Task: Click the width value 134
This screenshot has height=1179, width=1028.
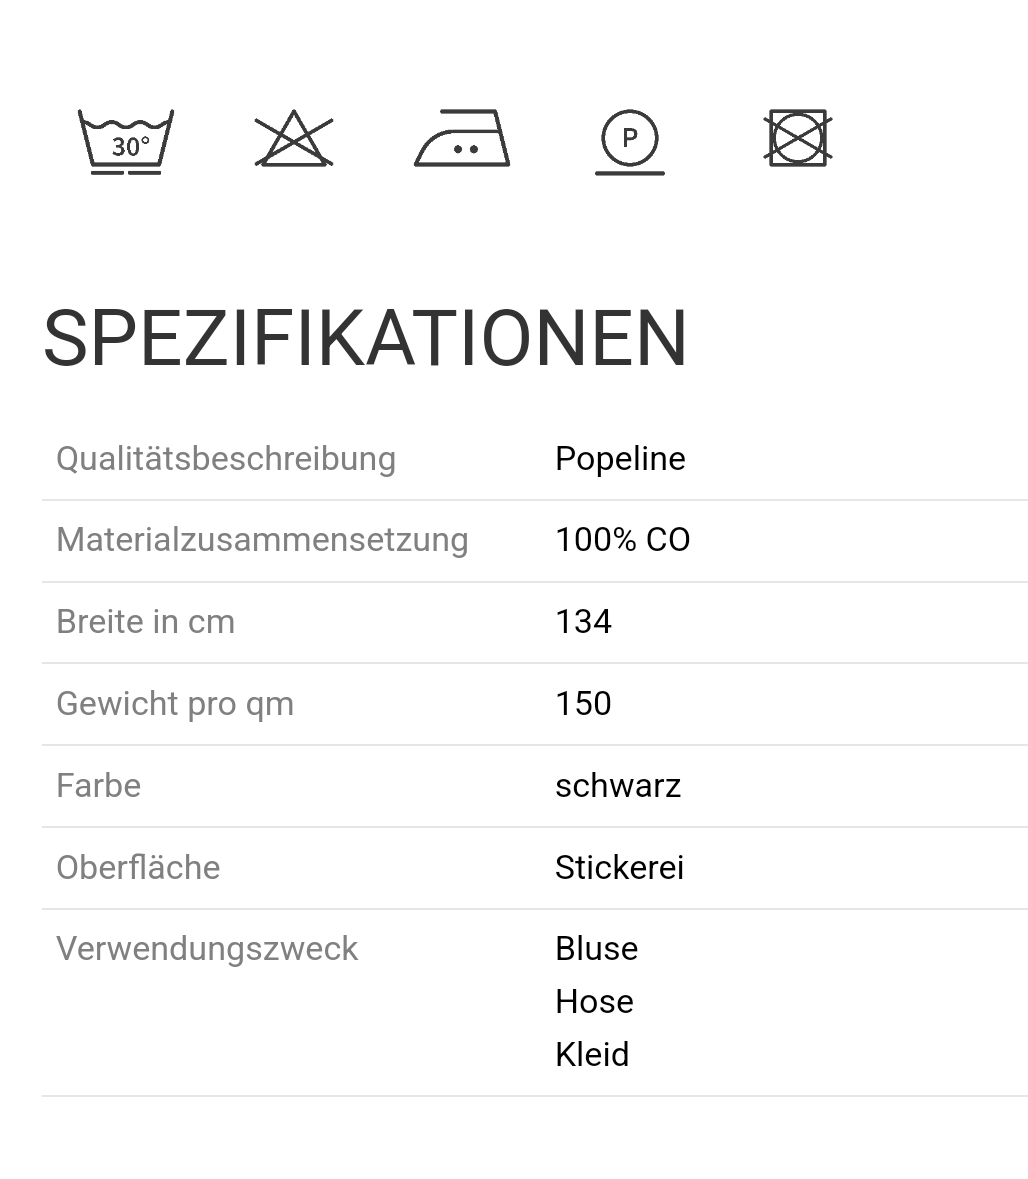Action: pyautogui.click(x=583, y=622)
